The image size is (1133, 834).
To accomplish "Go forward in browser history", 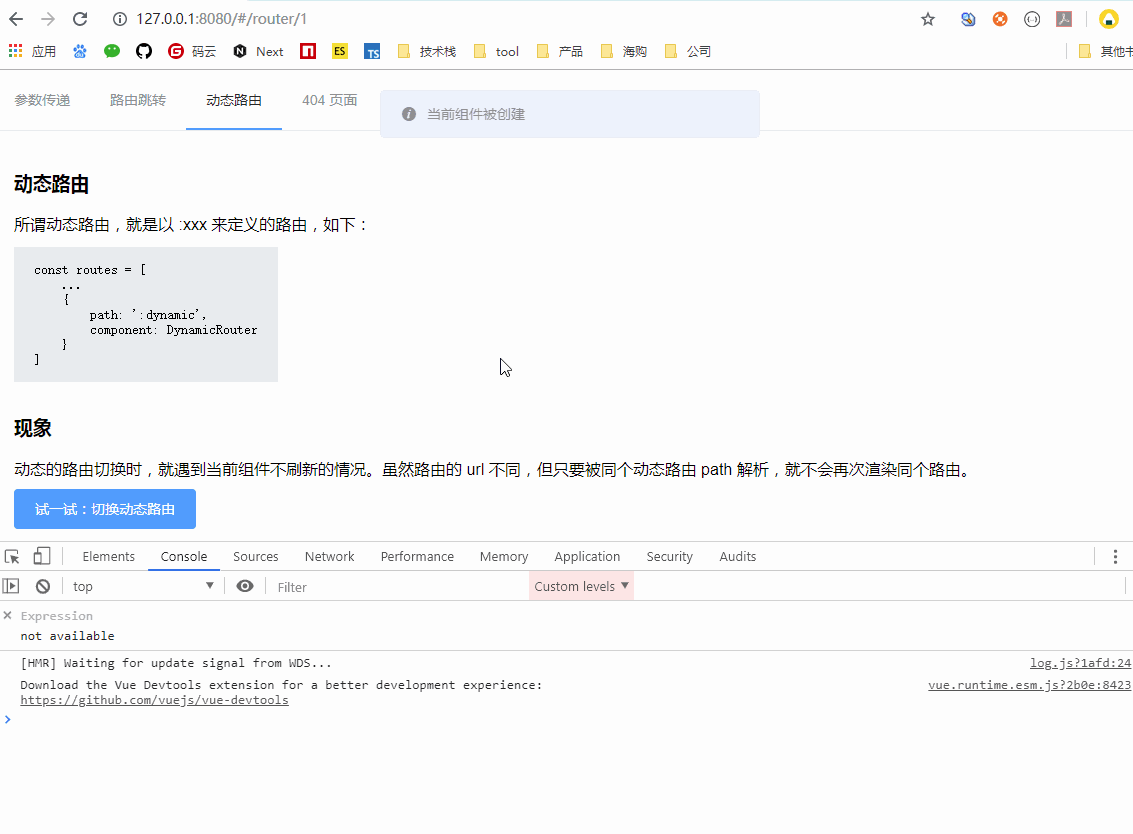I will click(48, 19).
